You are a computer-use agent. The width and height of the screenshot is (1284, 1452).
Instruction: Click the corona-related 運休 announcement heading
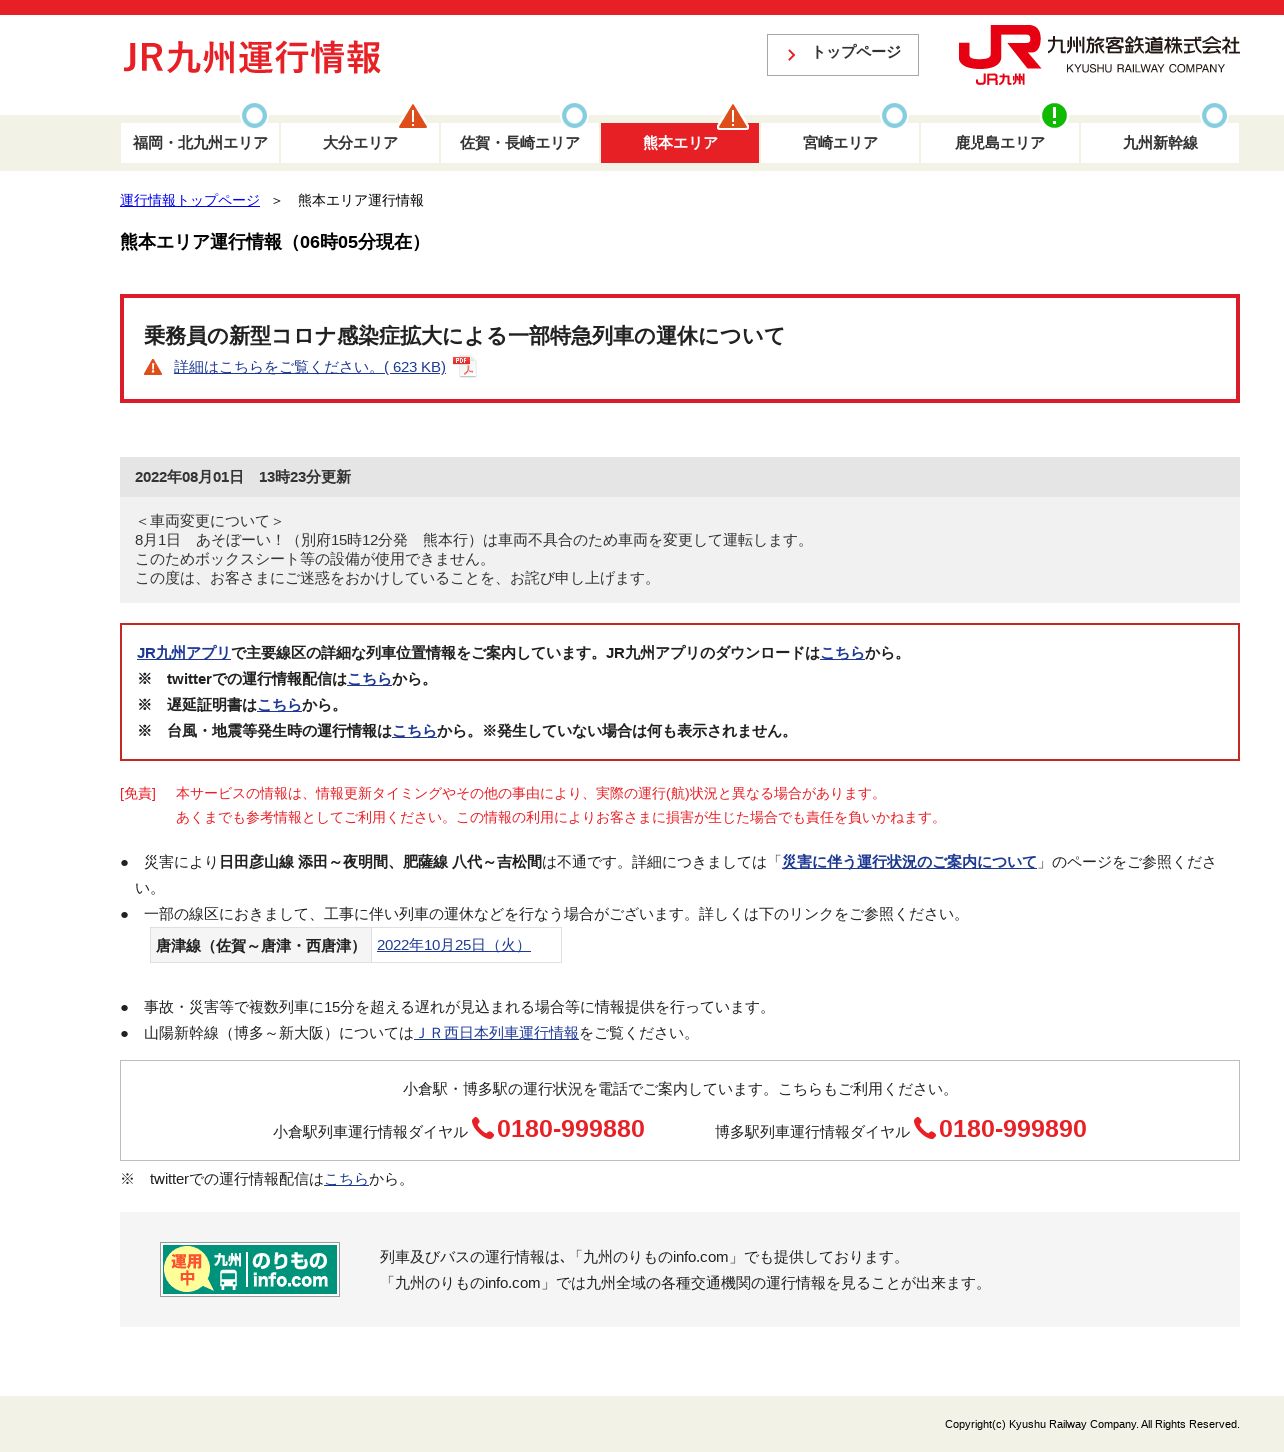coord(464,335)
